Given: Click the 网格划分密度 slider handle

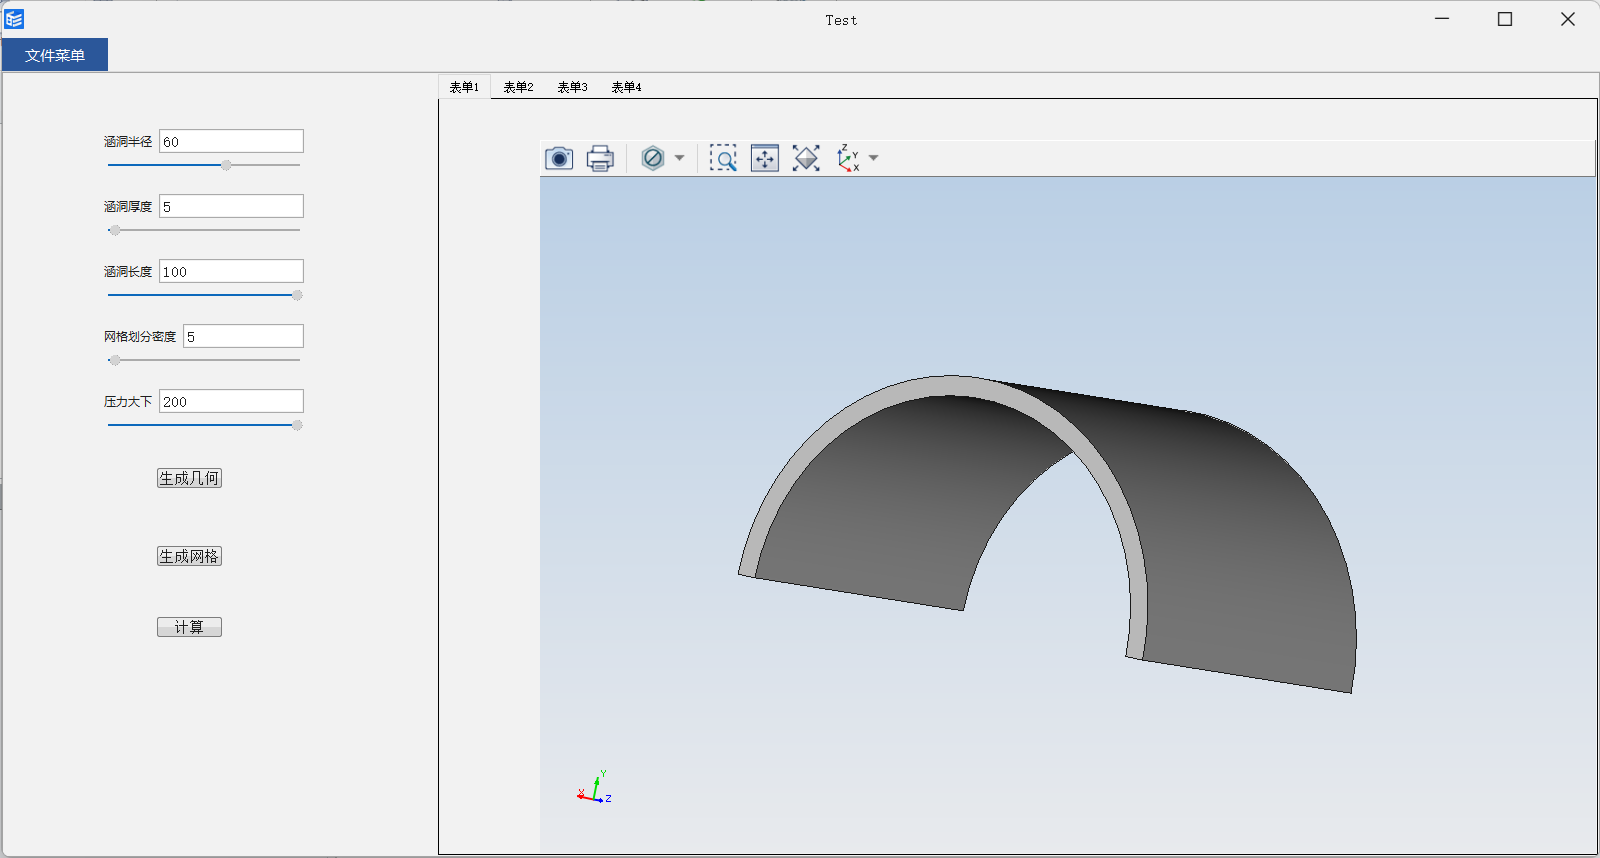Looking at the screenshot, I should coord(115,360).
